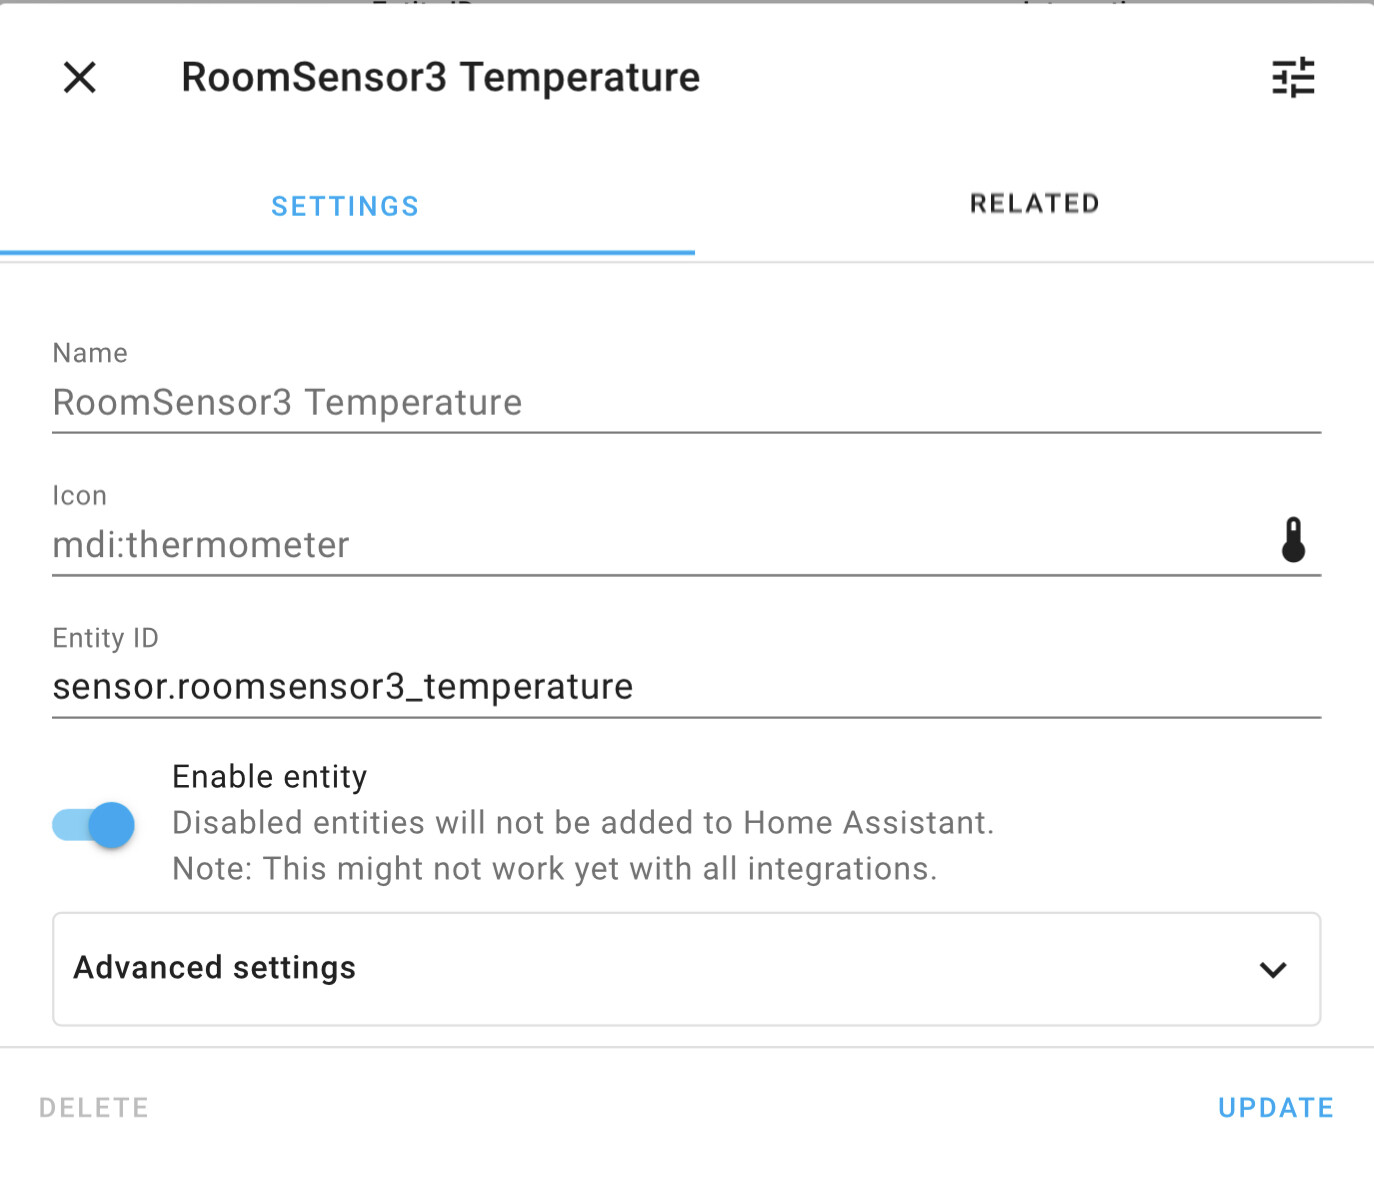Open the Related tab

tap(1034, 204)
